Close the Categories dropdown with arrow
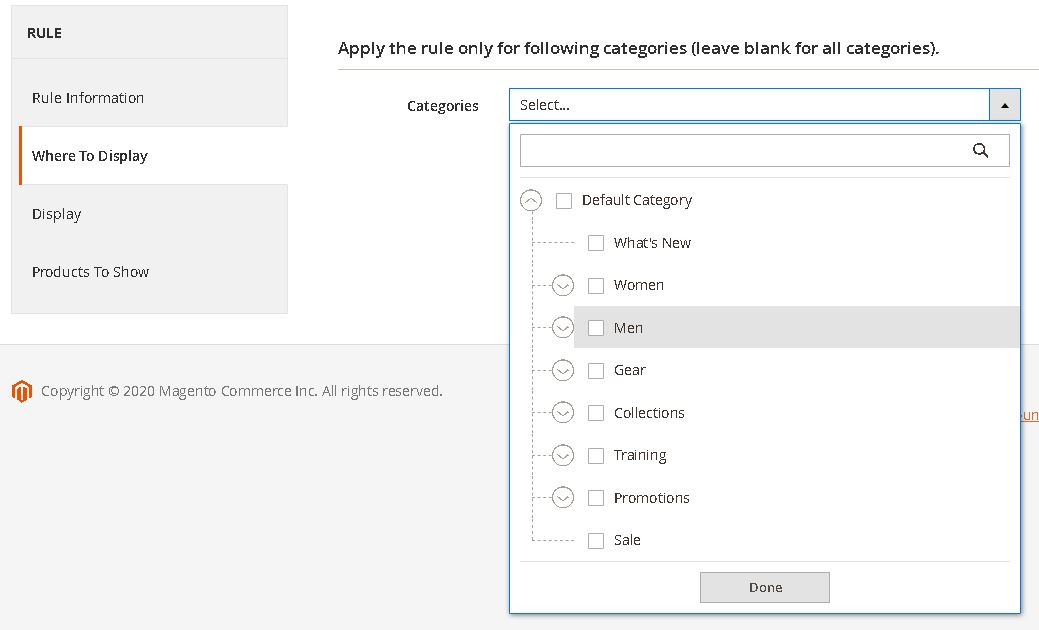The height and width of the screenshot is (630, 1039). tap(1004, 105)
